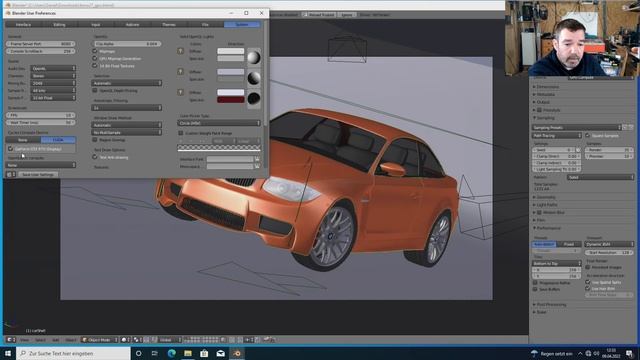Toggle Use Spatial Splits checkbox
The width and height of the screenshot is (640, 360).
coord(588,282)
